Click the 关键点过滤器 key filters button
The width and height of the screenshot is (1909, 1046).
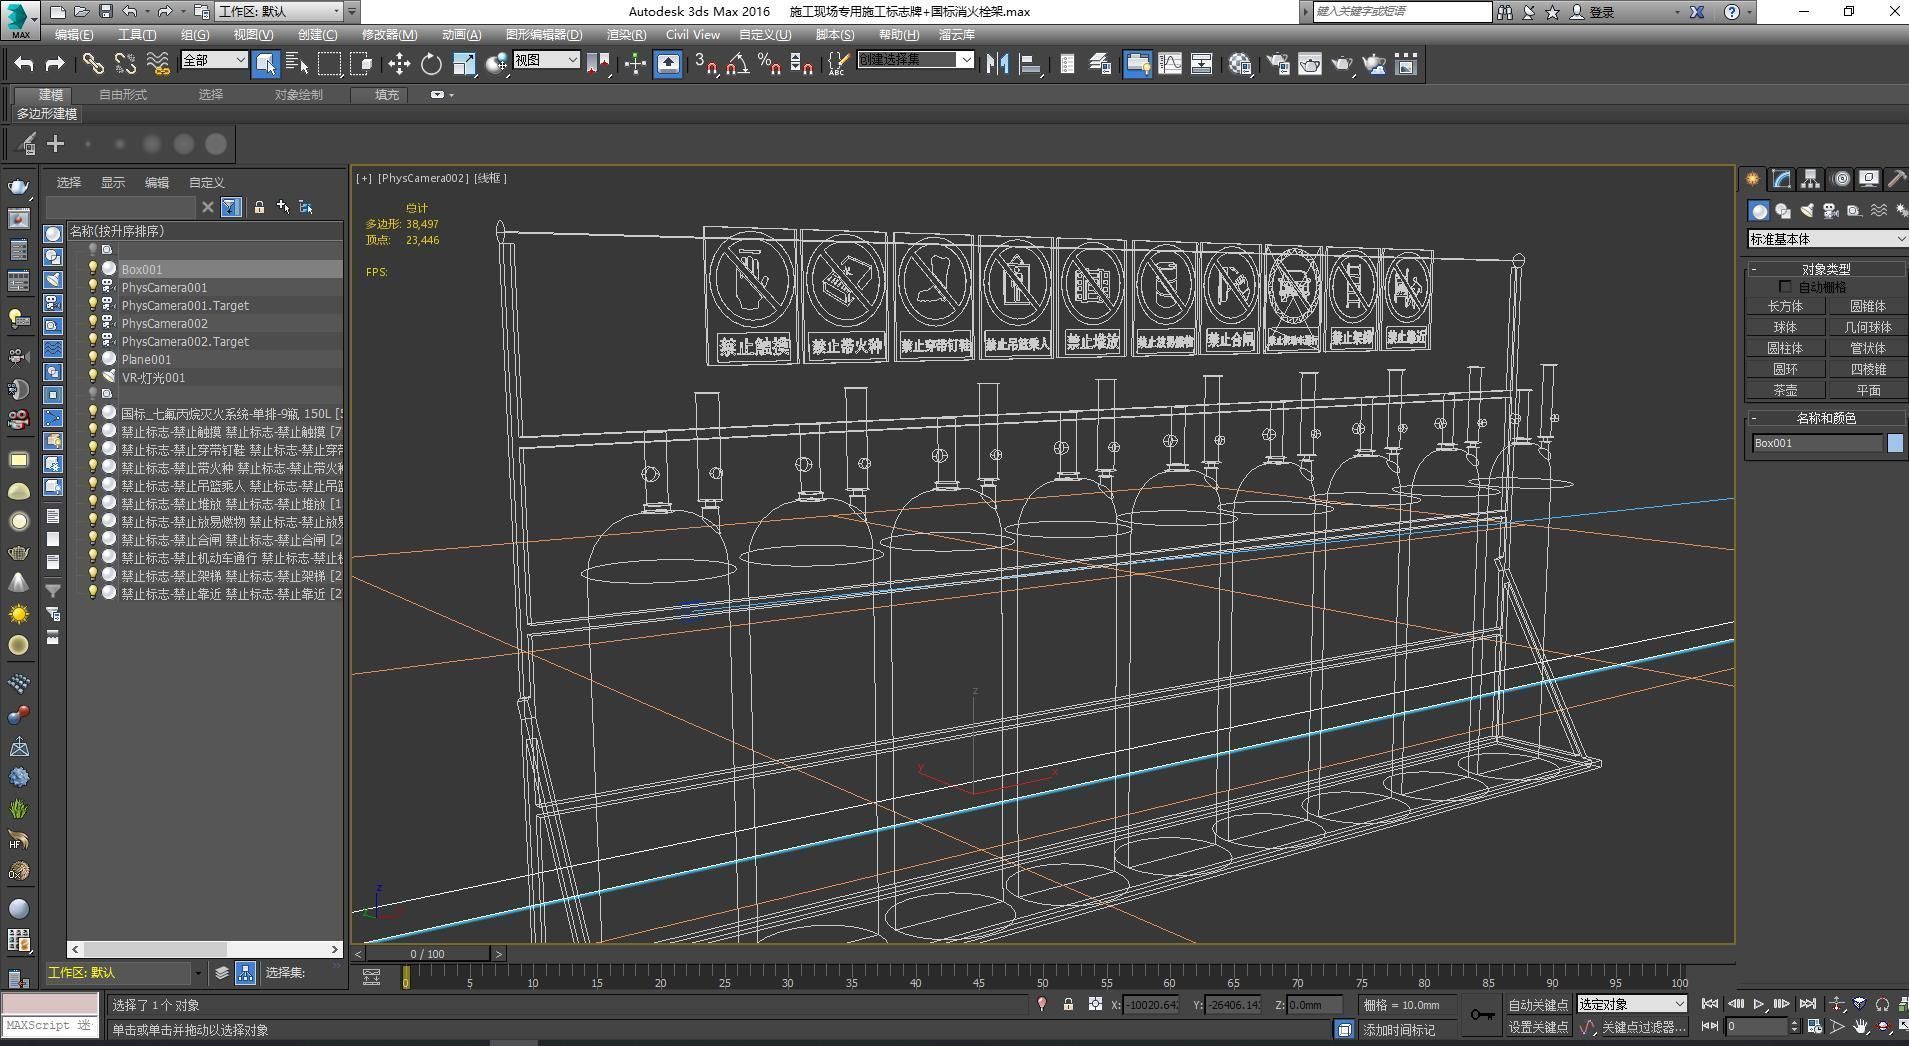(1642, 1027)
